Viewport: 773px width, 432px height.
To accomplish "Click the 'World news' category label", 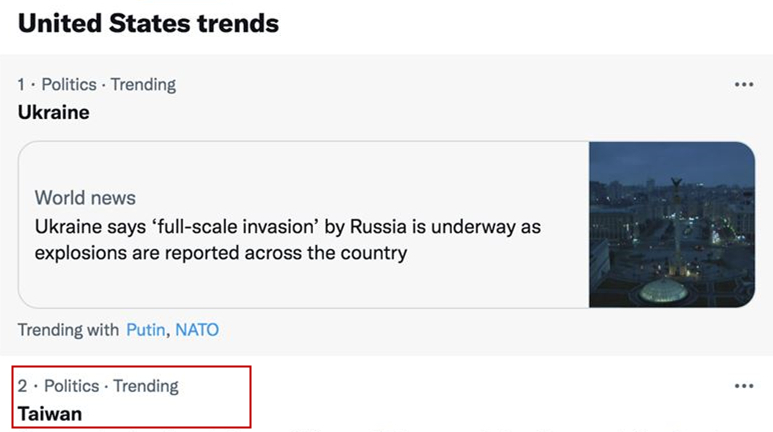I will (x=85, y=198).
